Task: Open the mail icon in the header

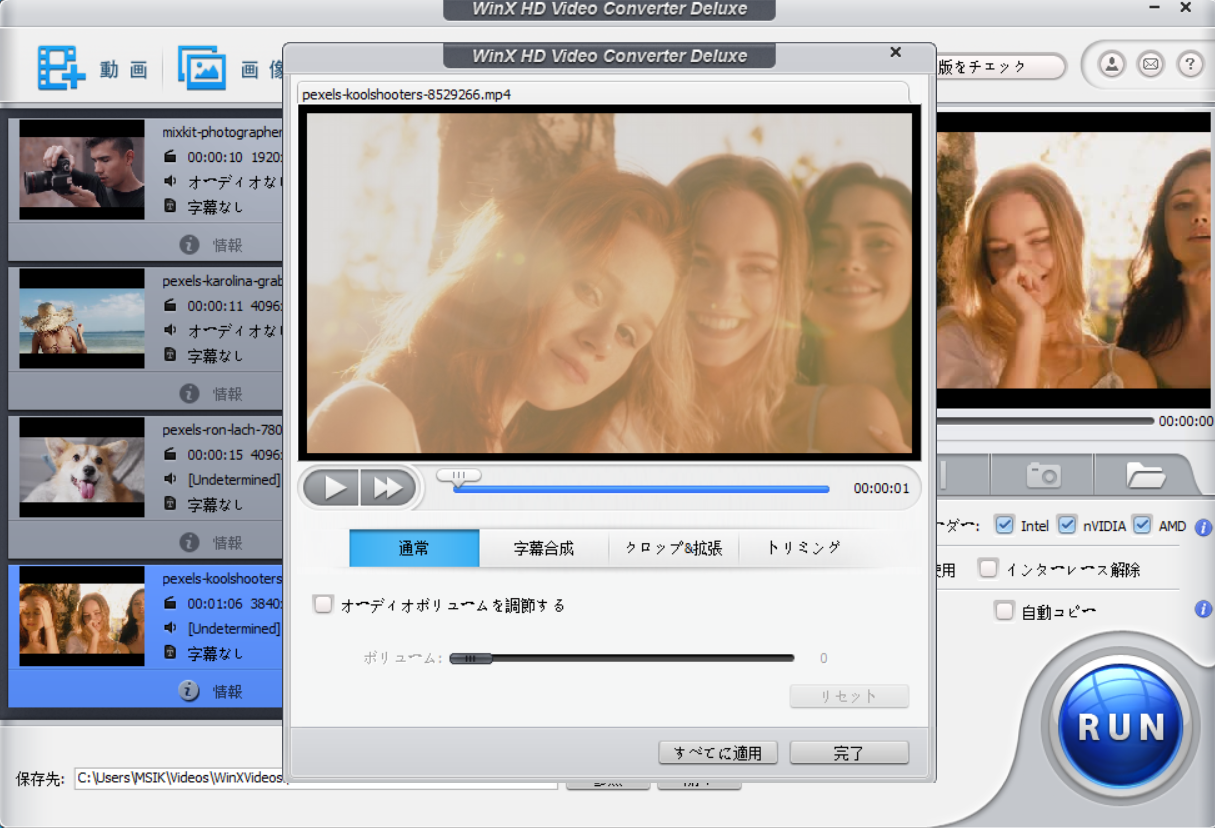Action: click(x=1151, y=65)
